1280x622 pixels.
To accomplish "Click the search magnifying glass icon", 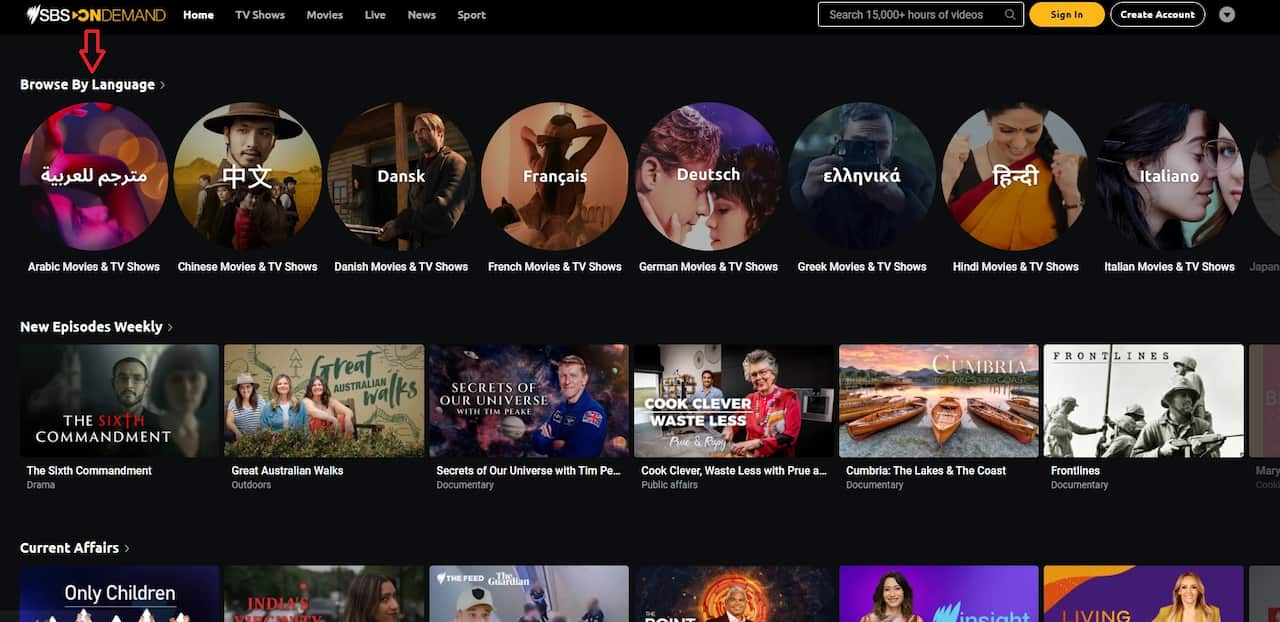I will [1010, 15].
